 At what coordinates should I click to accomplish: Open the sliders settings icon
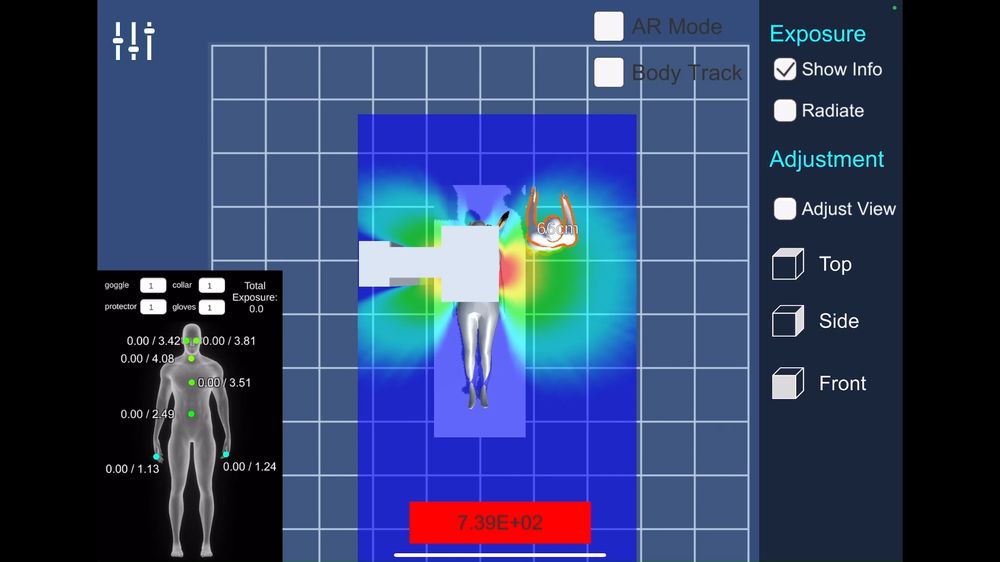pos(134,41)
